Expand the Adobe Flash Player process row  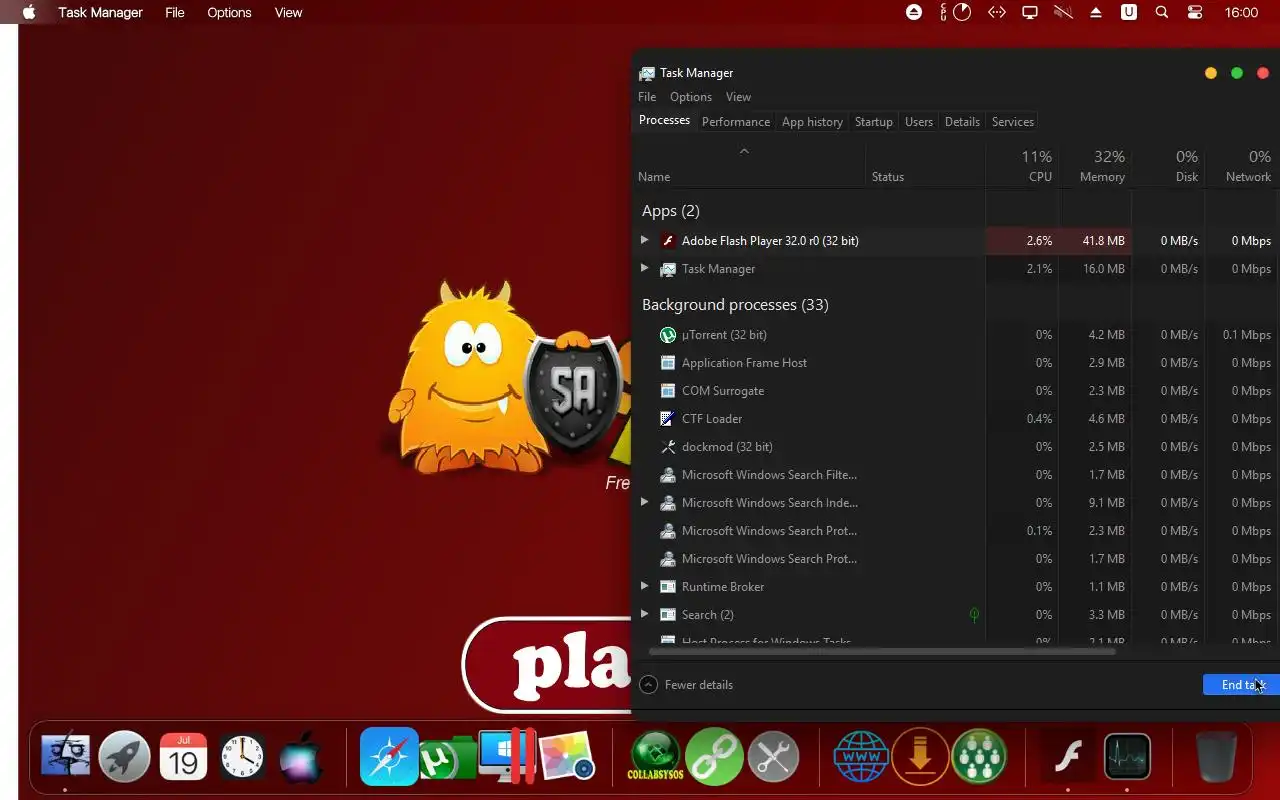pos(645,240)
